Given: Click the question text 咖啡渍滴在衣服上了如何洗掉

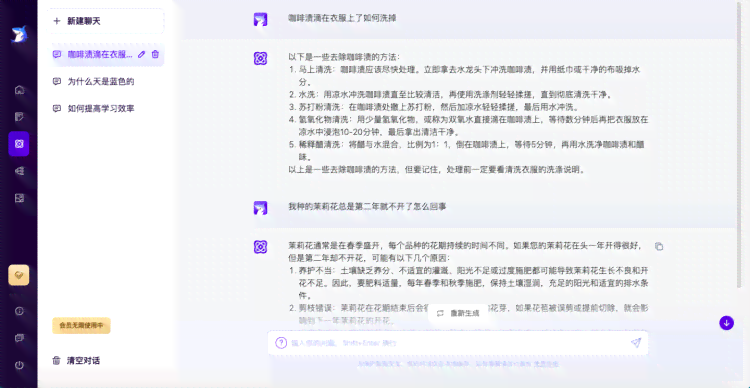Looking at the screenshot, I should (x=342, y=19).
